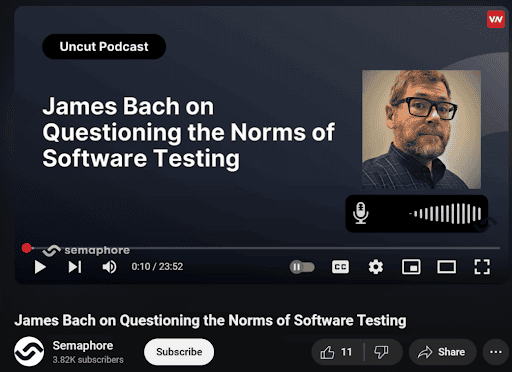The image size is (512, 372).
Task: Share this video
Action: point(442,352)
